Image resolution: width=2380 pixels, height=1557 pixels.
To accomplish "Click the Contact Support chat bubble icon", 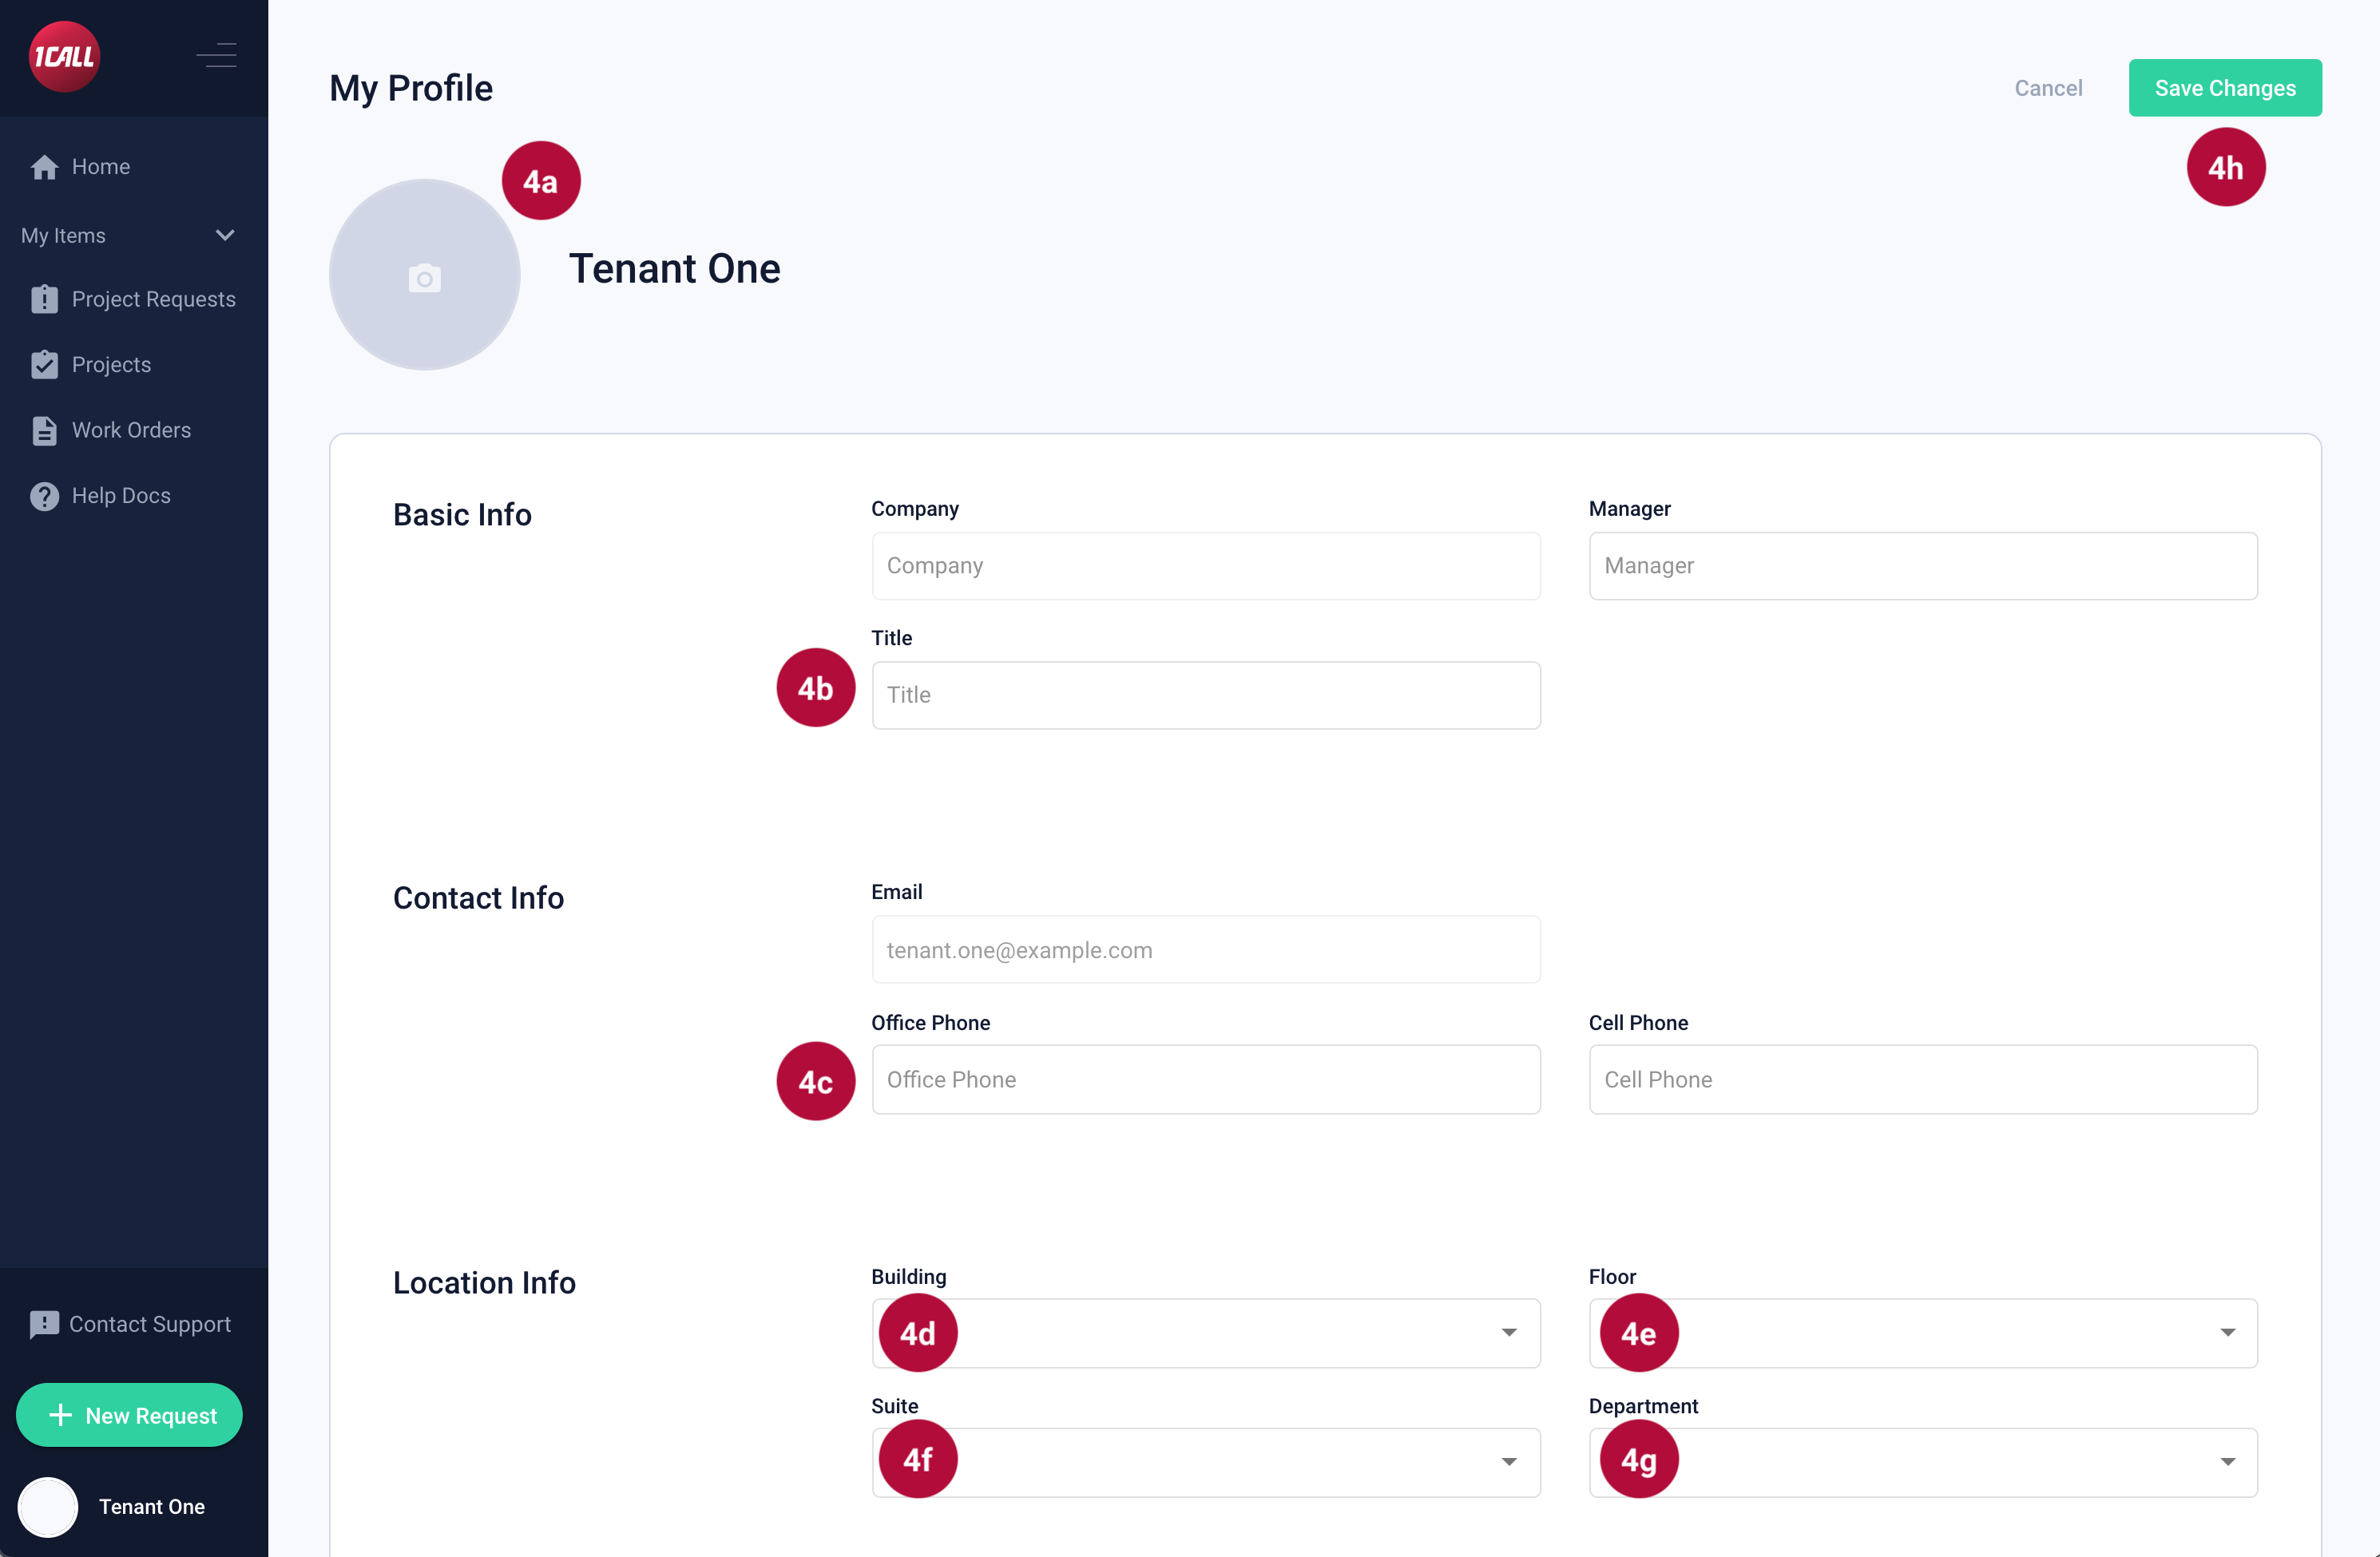I will click(x=44, y=1324).
